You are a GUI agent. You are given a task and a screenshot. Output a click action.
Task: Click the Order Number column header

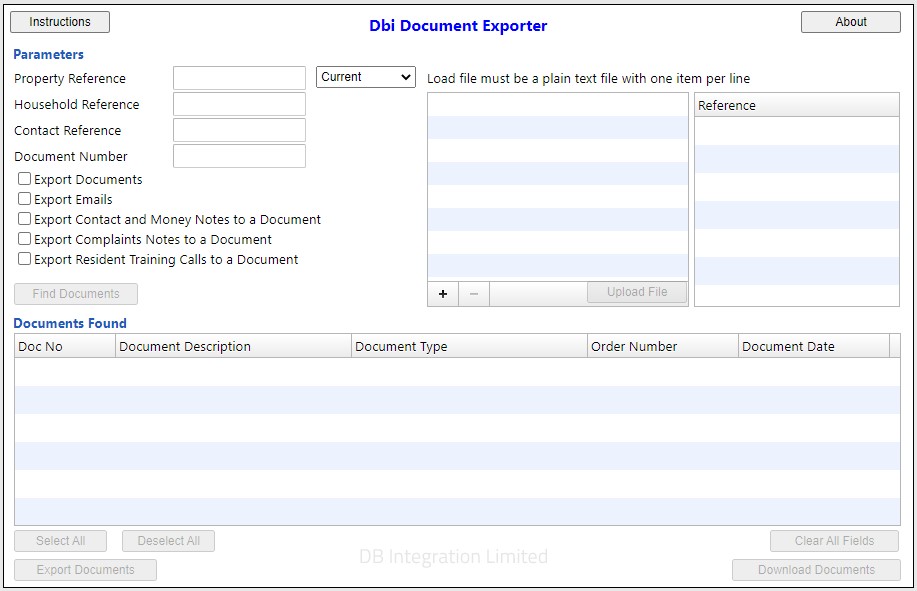click(x=662, y=346)
